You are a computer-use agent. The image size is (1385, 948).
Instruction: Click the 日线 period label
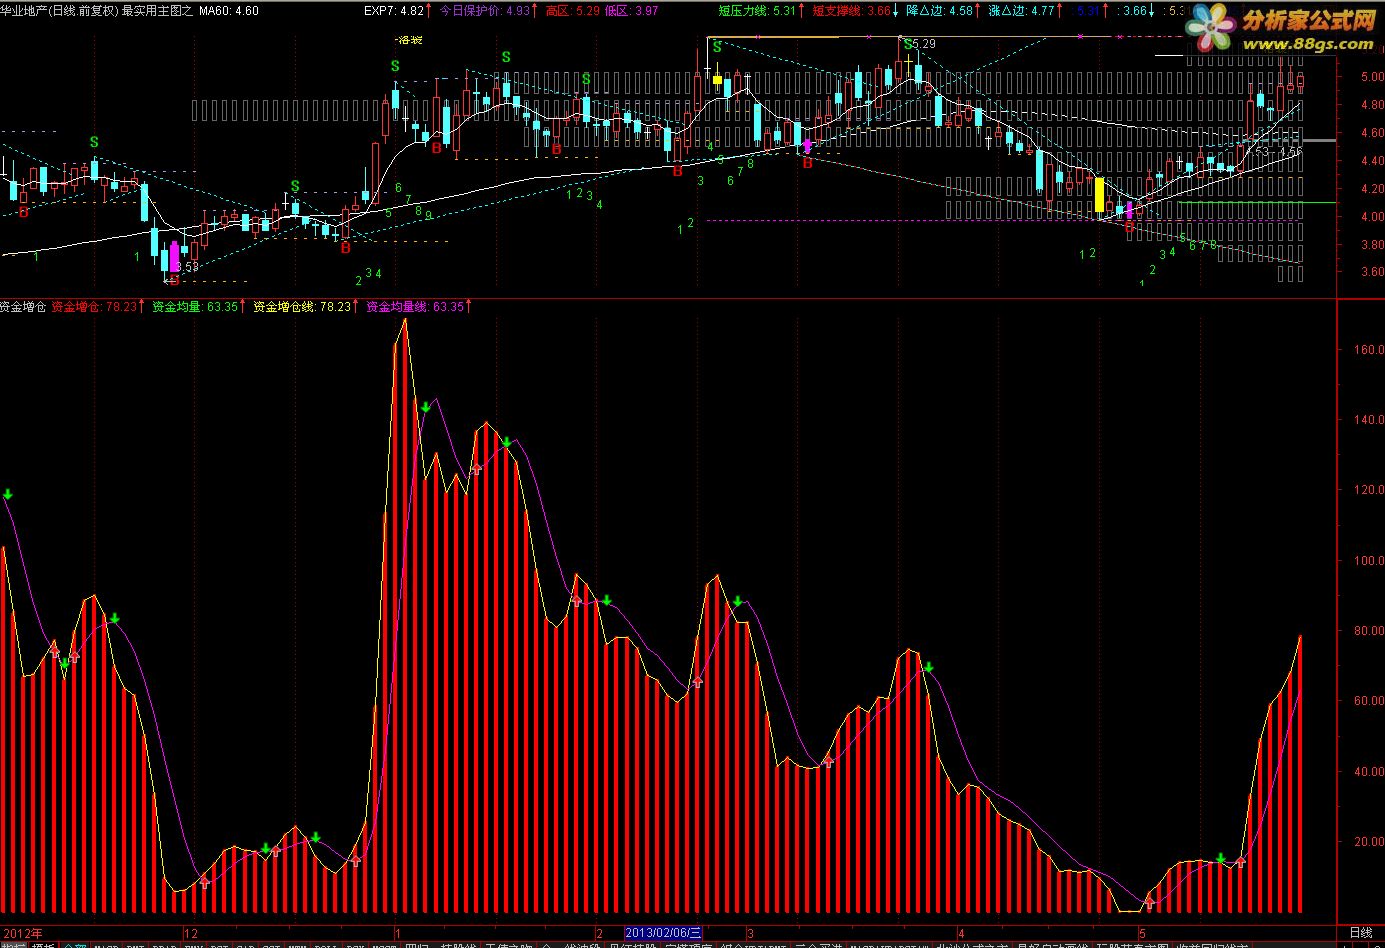click(1361, 933)
